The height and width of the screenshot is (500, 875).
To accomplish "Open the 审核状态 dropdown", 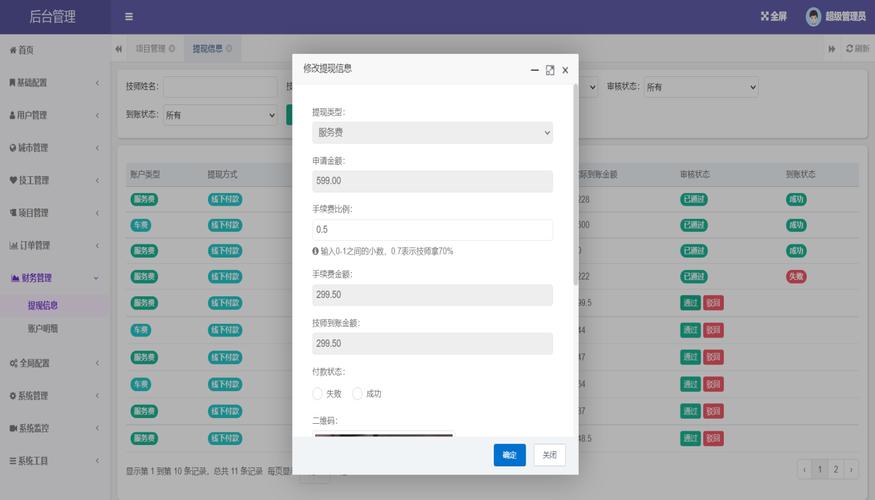I will 701,87.
